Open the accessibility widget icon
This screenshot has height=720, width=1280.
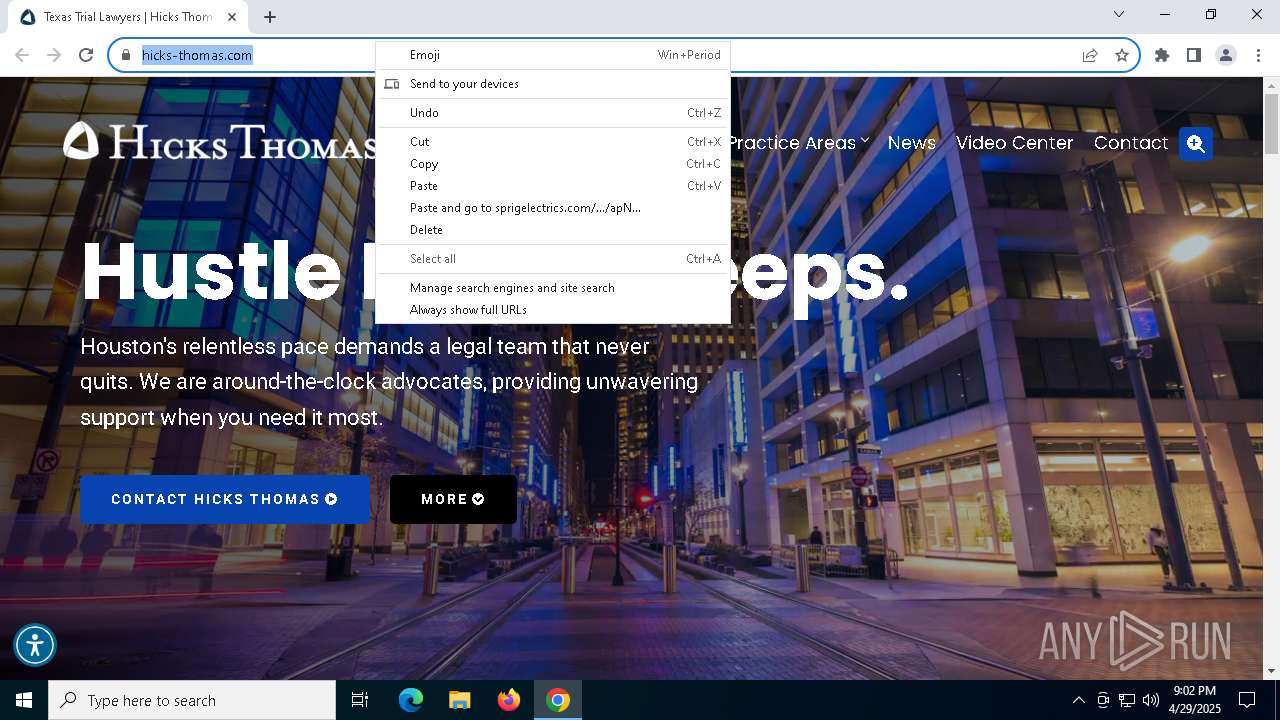coord(35,645)
